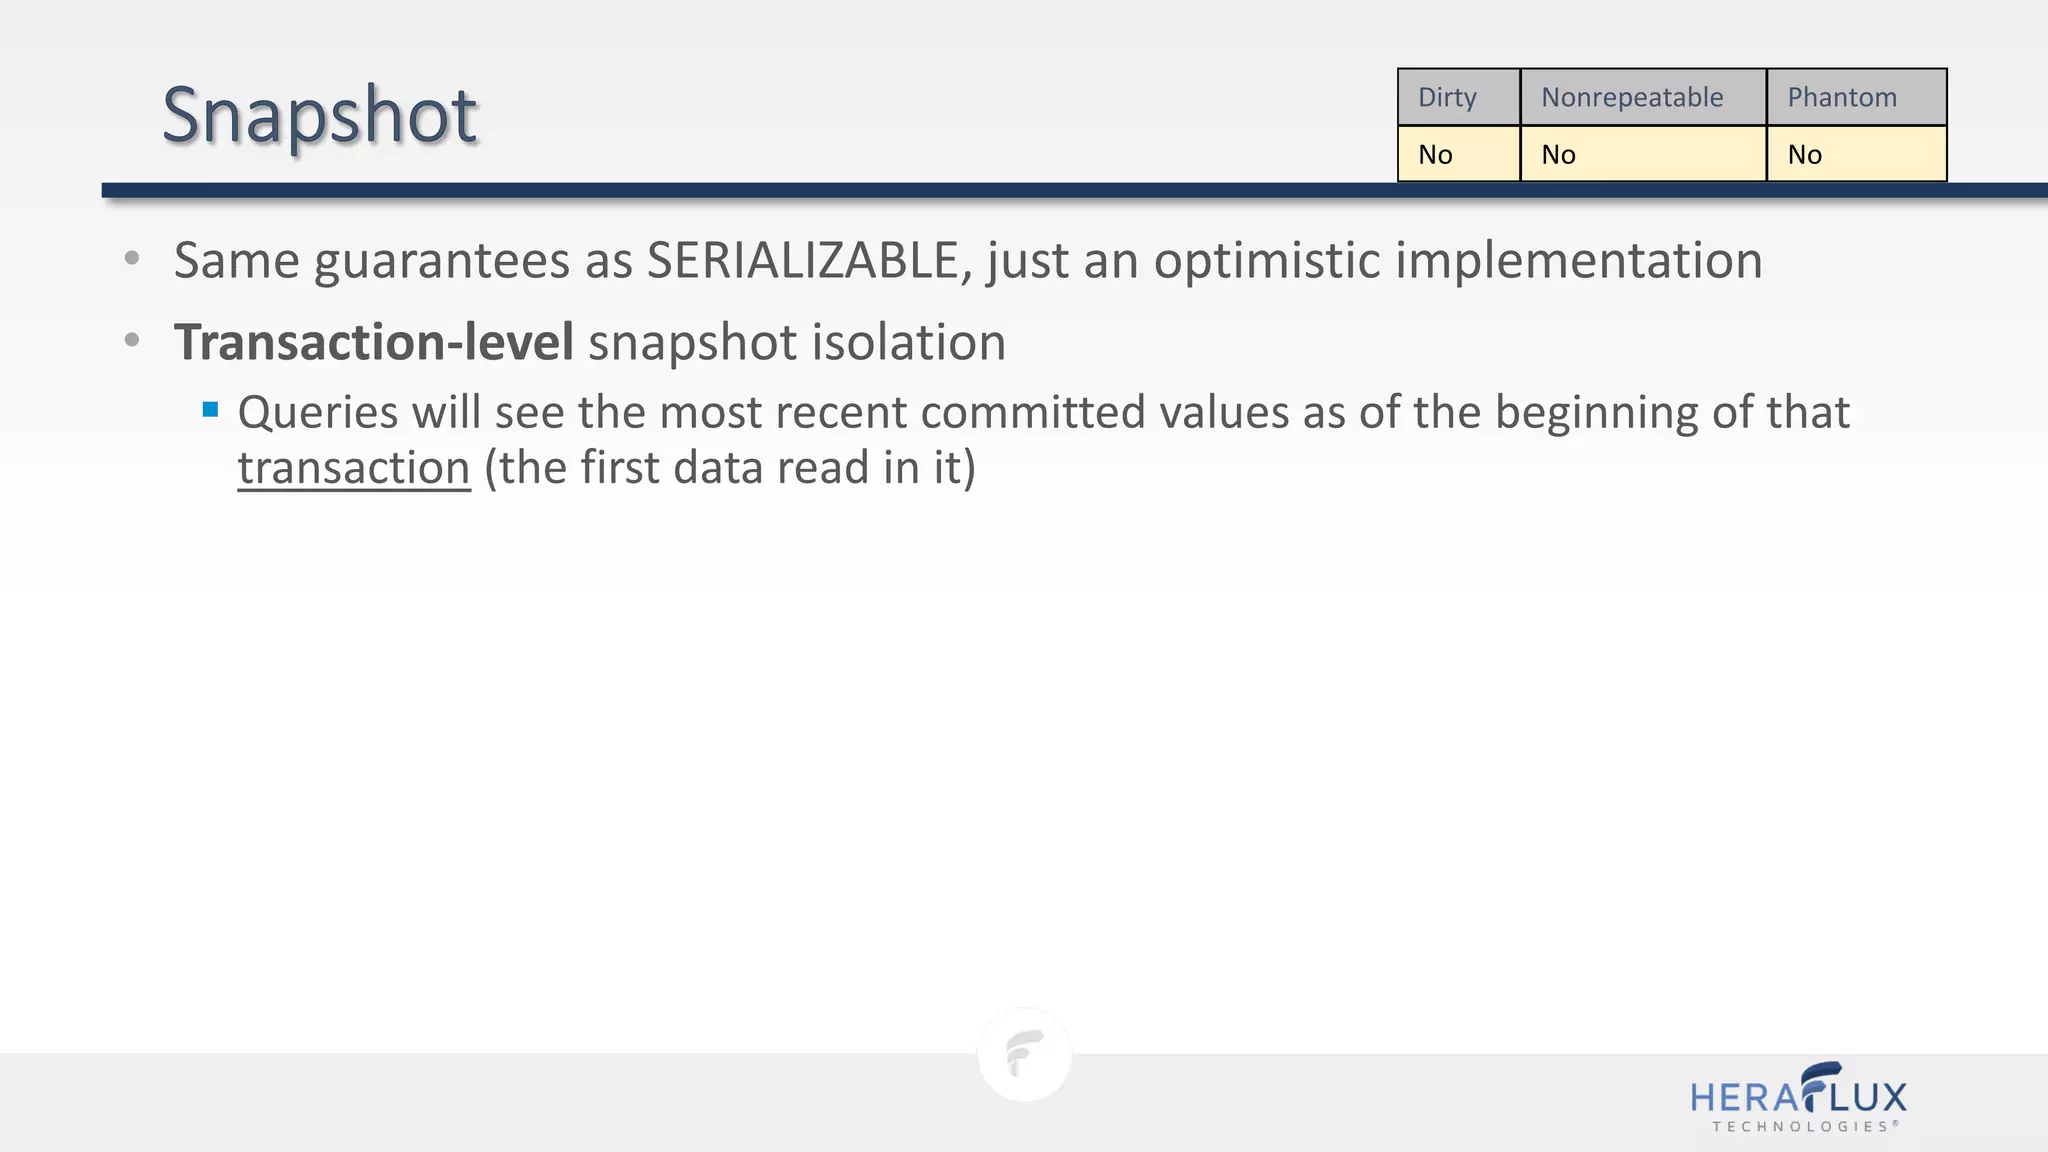Click the bullet beside 'Transaction-level'
The height and width of the screenshot is (1152, 2048).
point(132,341)
